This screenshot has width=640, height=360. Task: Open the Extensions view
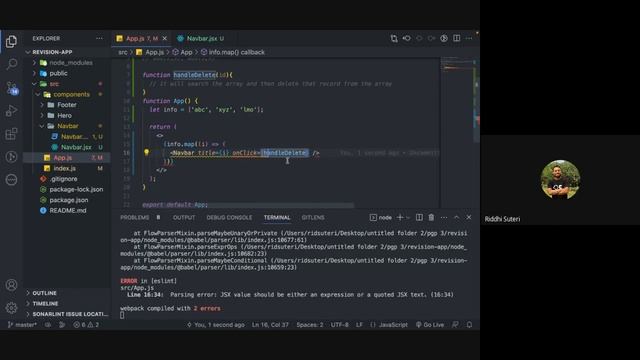[11, 134]
